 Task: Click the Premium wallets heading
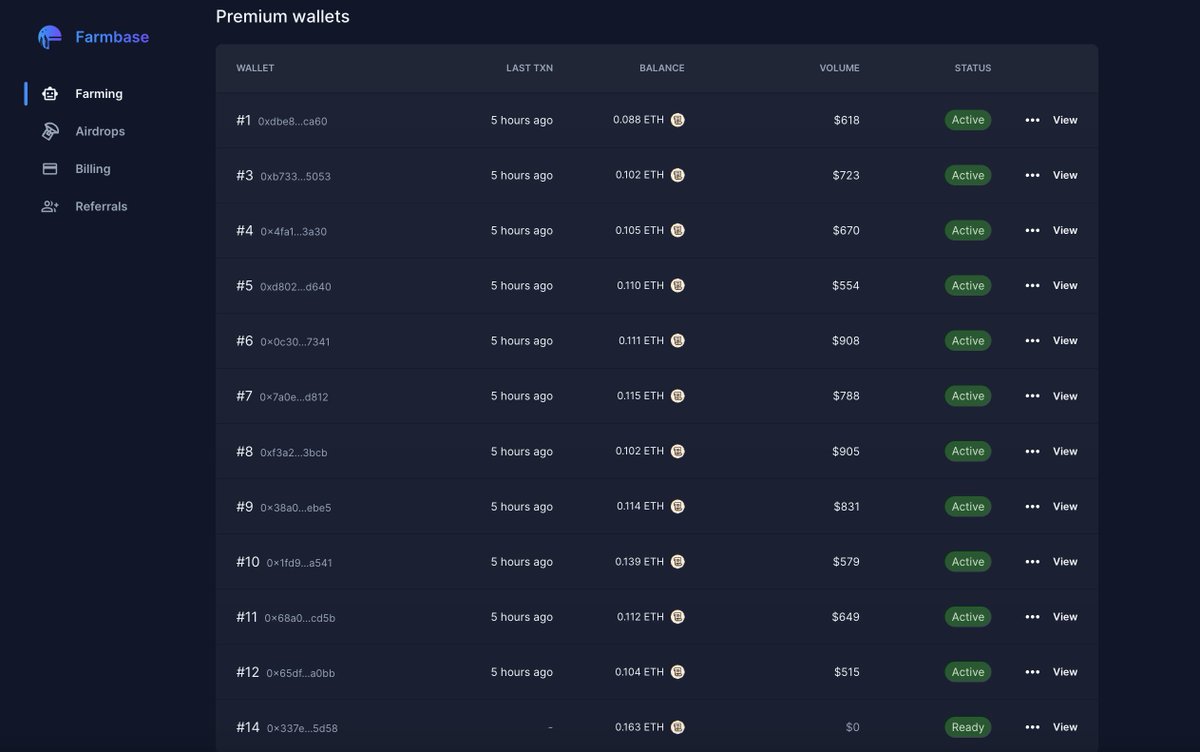pyautogui.click(x=283, y=17)
